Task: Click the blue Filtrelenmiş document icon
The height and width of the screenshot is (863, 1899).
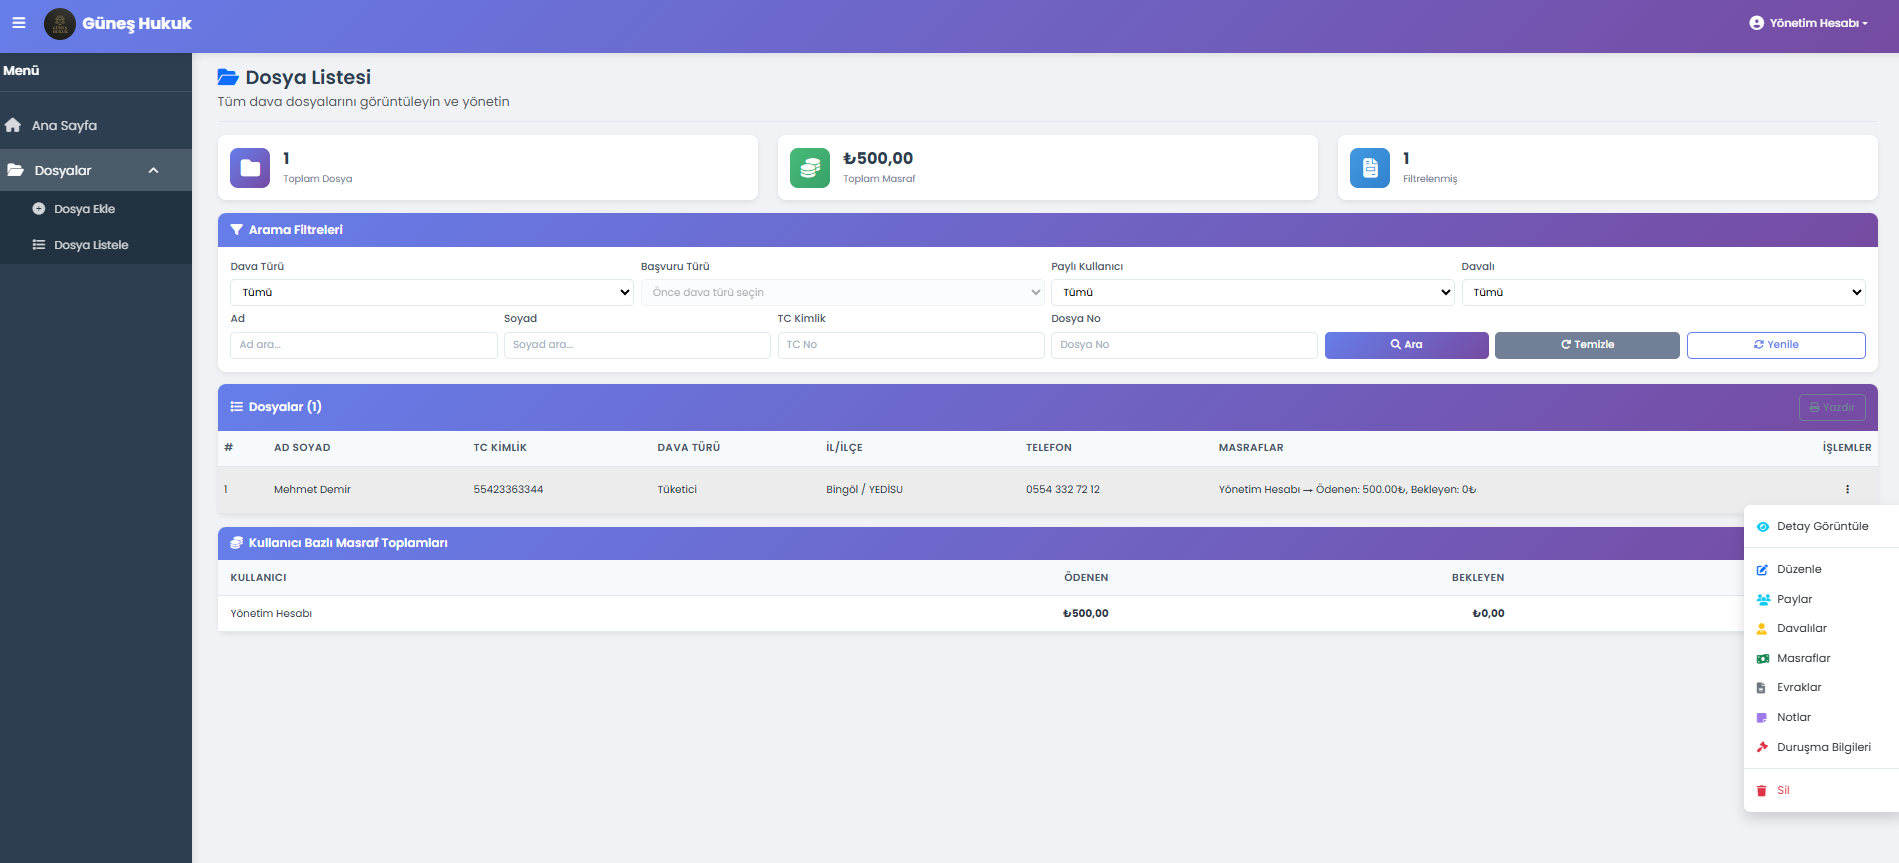Action: (1370, 168)
